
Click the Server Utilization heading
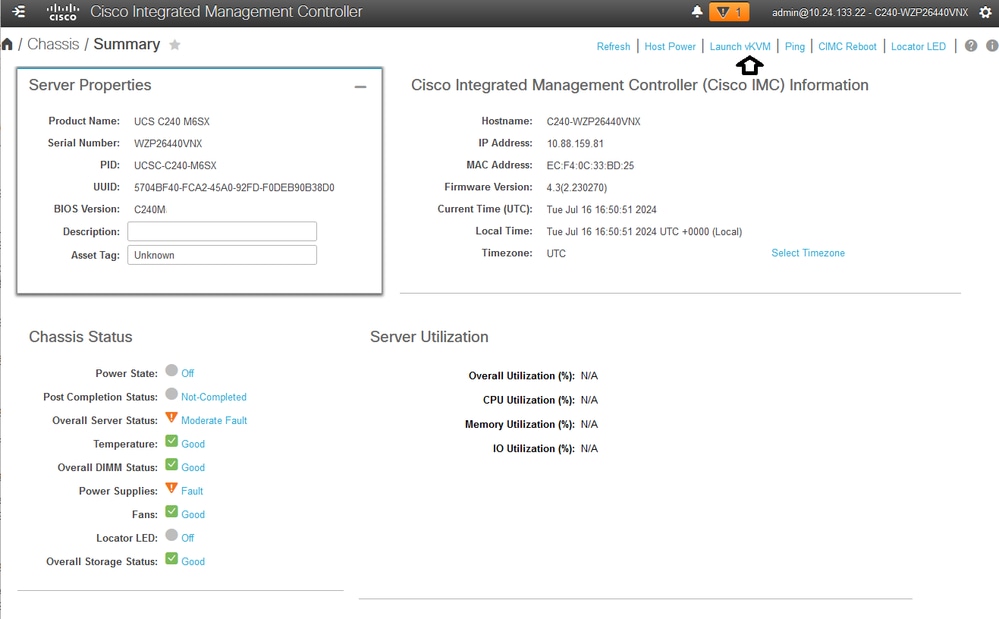point(429,336)
